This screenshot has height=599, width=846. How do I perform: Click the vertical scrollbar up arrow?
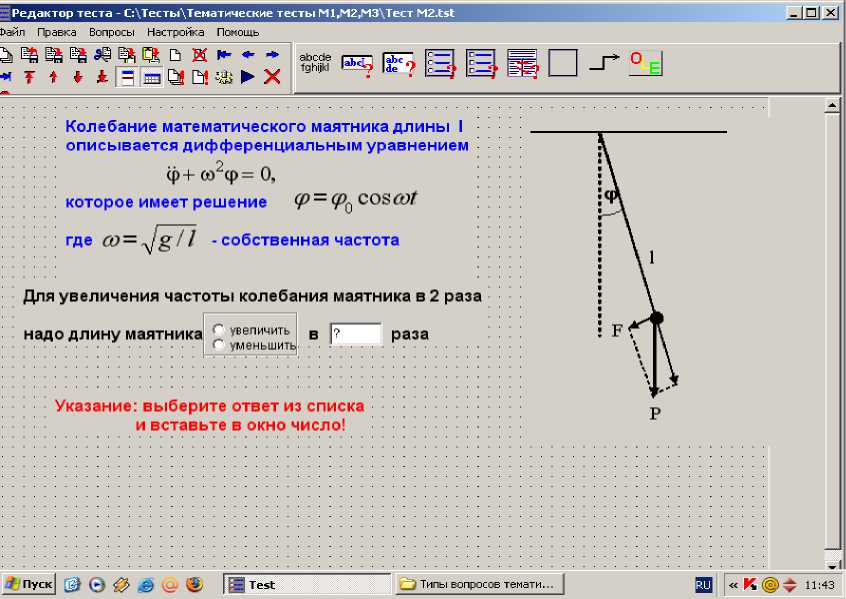click(x=831, y=105)
